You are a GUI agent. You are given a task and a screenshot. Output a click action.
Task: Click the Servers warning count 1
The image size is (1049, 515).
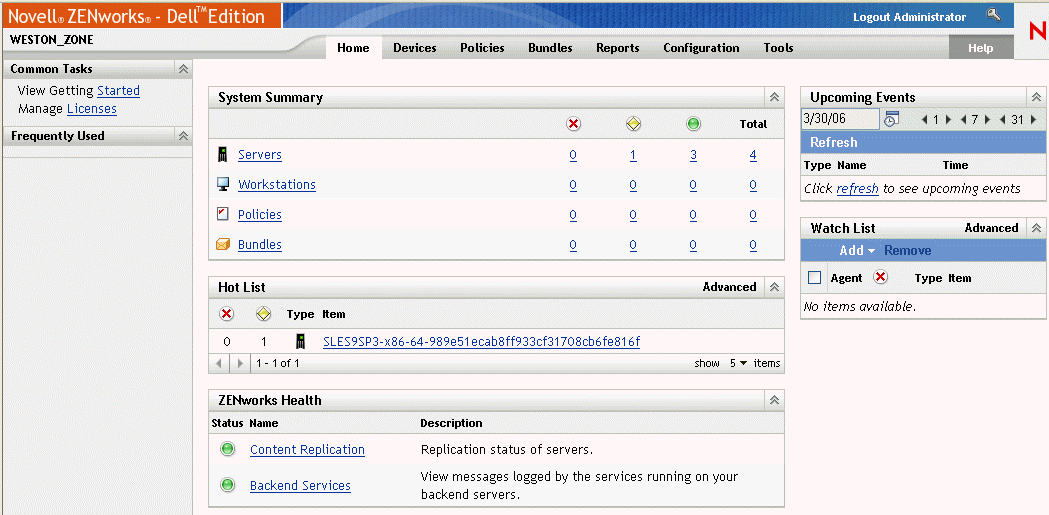point(633,155)
